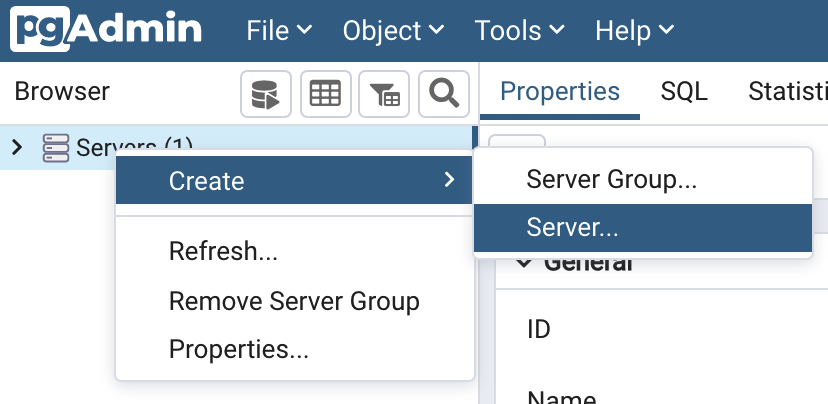
Task: Collapse the General section chevron
Action: pos(522,262)
